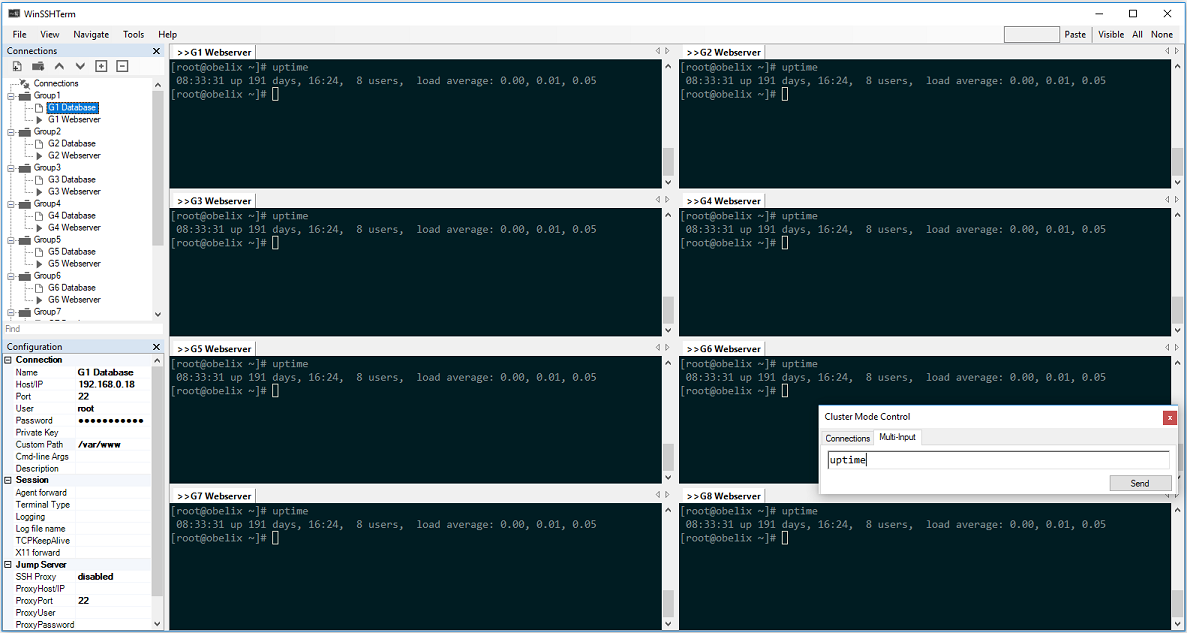Screen dimensions: 1187x633
Task: Click the Configuration panel scrollbar down arrow
Action: (x=157, y=625)
